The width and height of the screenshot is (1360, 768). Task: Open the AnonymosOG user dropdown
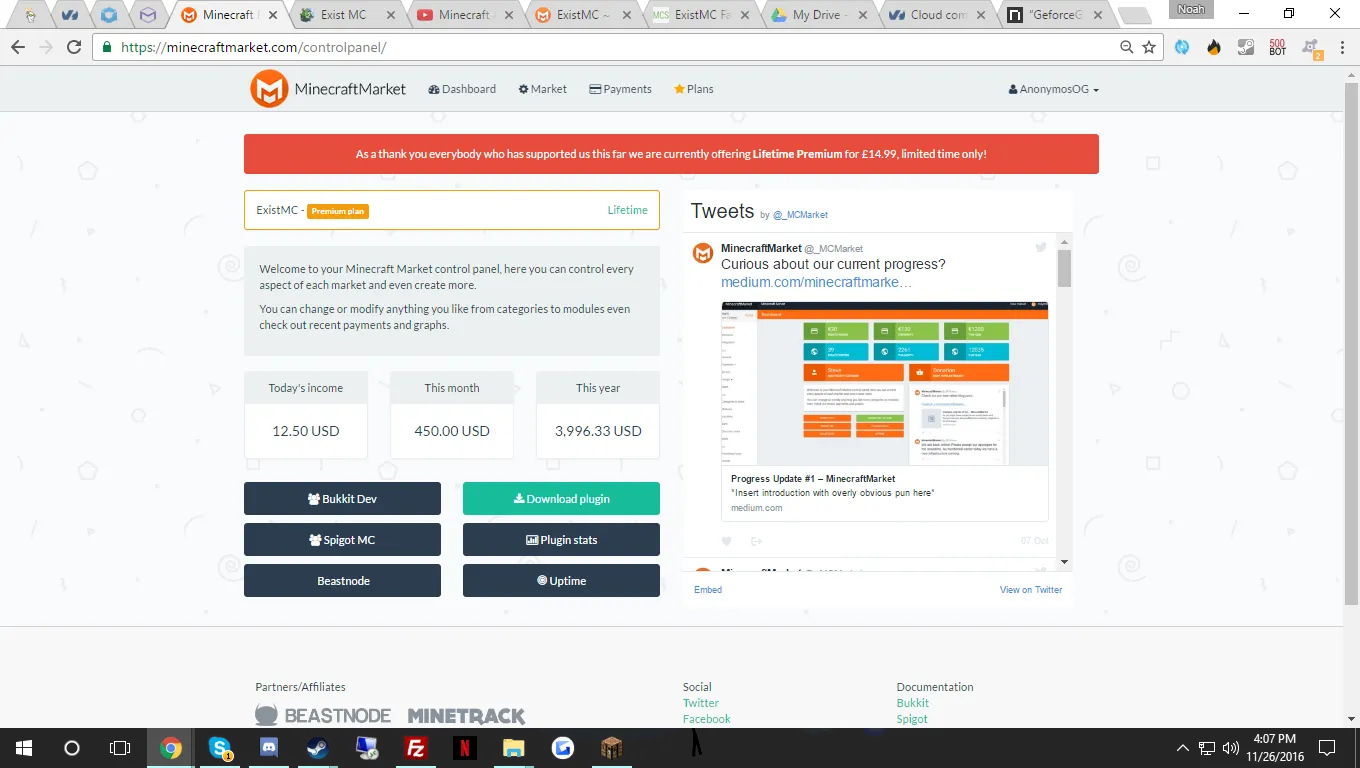pyautogui.click(x=1054, y=89)
